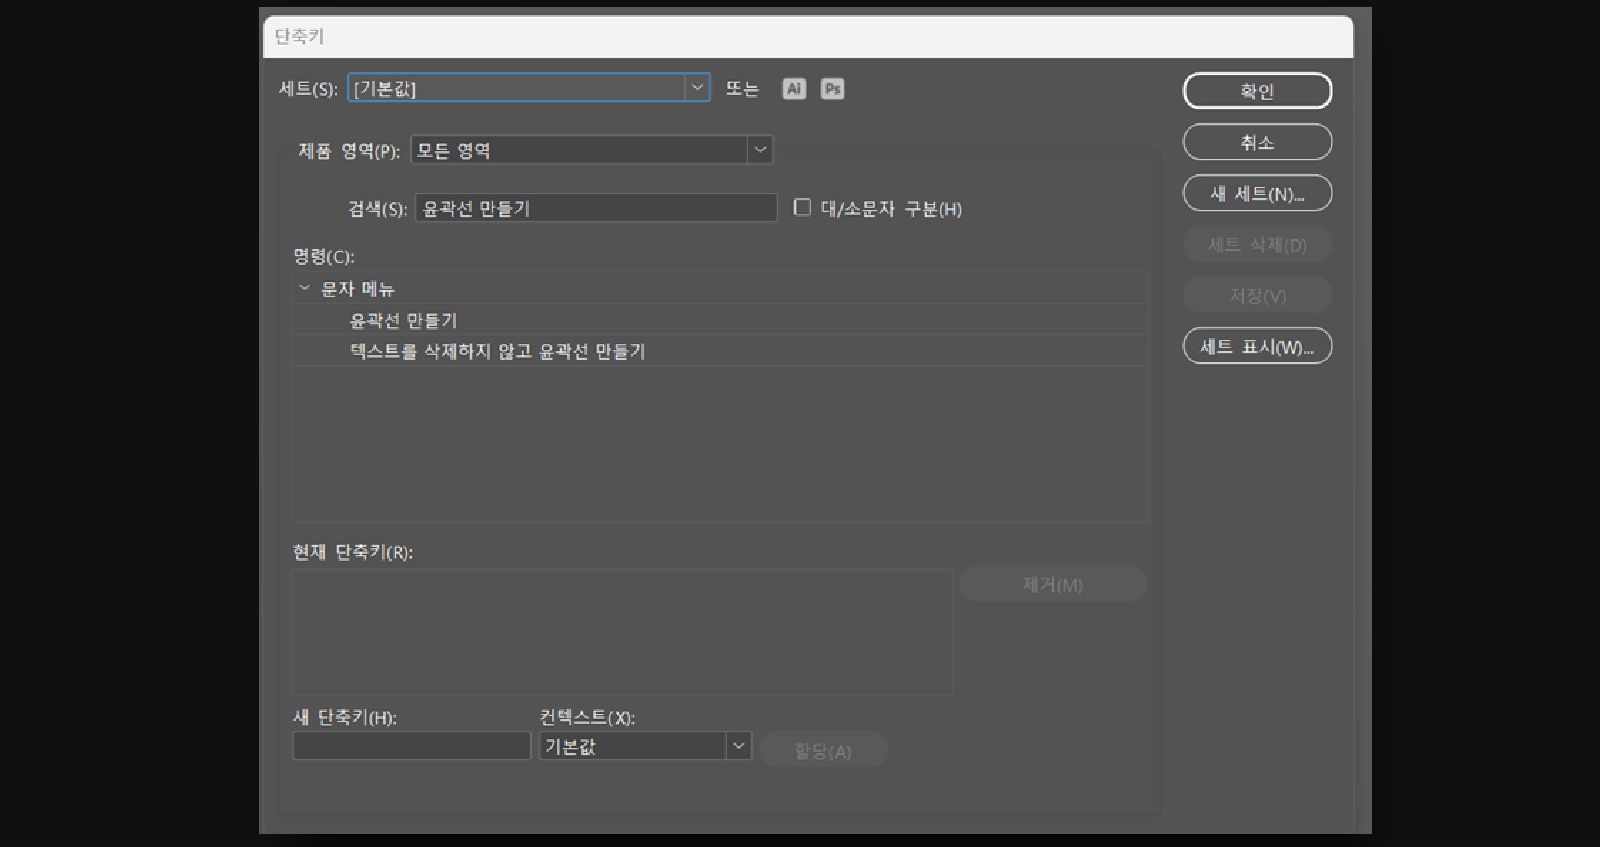
Task: Click the 할당(A) button
Action: (x=823, y=750)
